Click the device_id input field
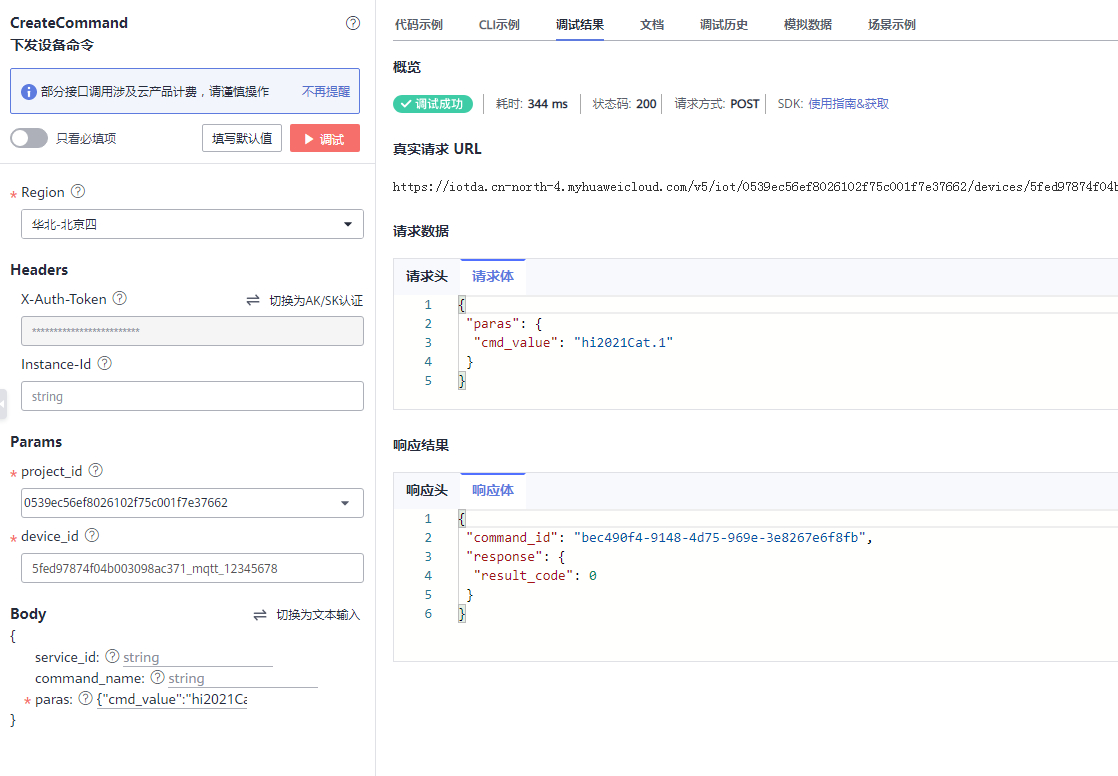This screenshot has height=776, width=1118. click(x=193, y=568)
